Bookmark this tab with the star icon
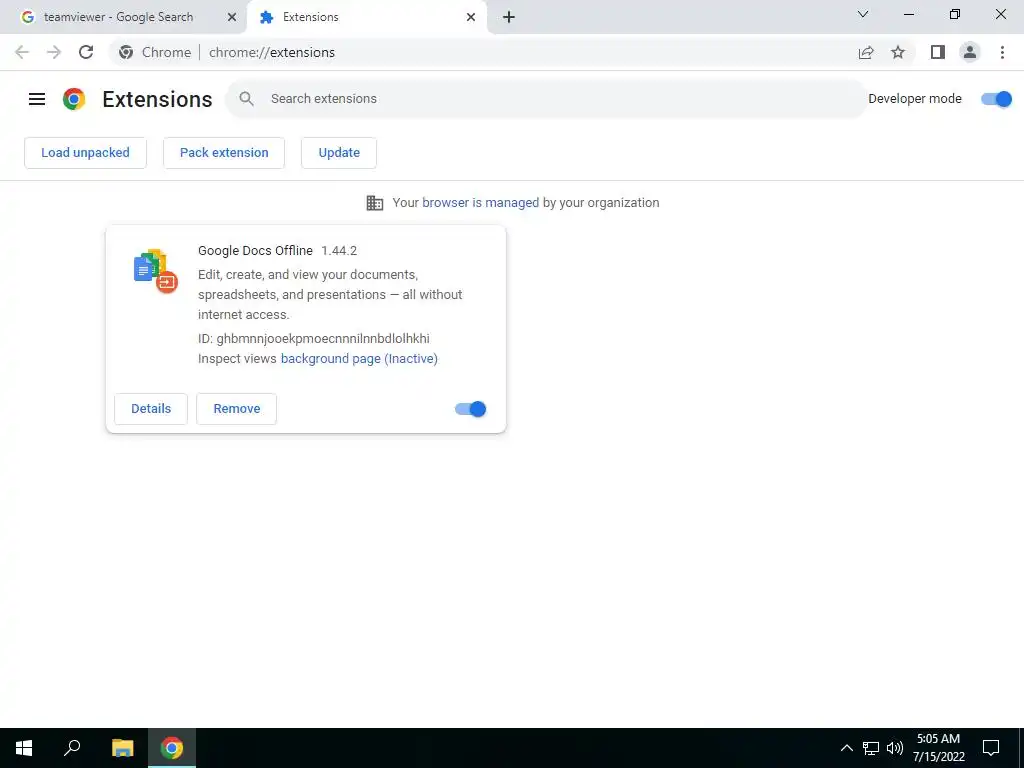1024x768 pixels. pyautogui.click(x=898, y=52)
